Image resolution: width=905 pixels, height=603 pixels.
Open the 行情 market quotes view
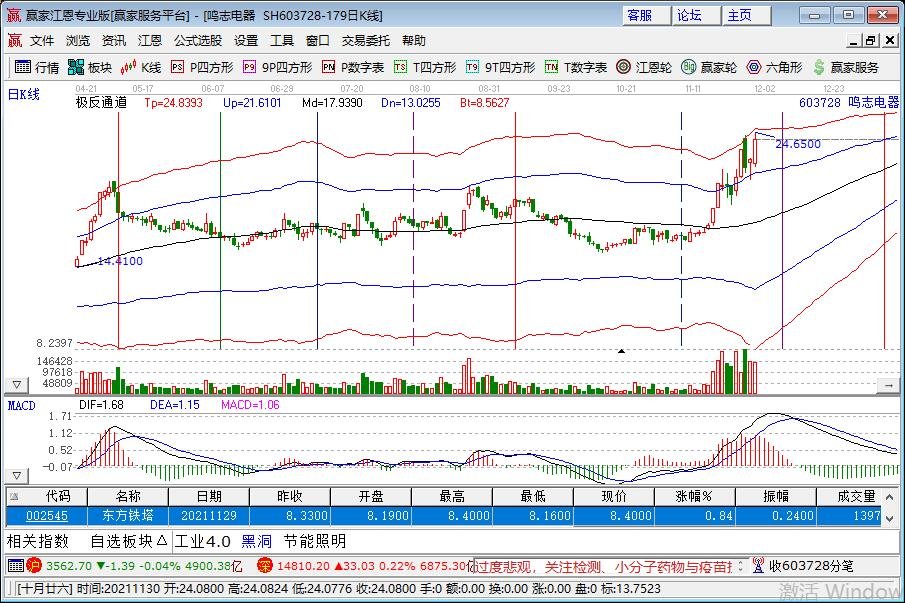coord(37,68)
